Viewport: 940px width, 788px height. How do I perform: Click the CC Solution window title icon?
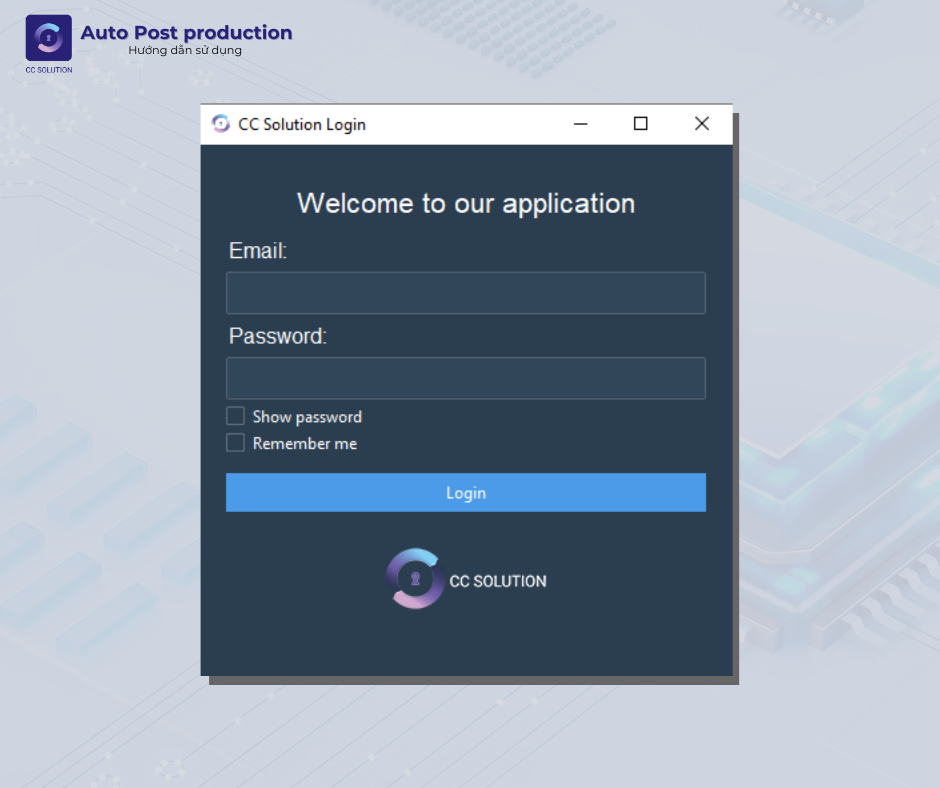221,124
